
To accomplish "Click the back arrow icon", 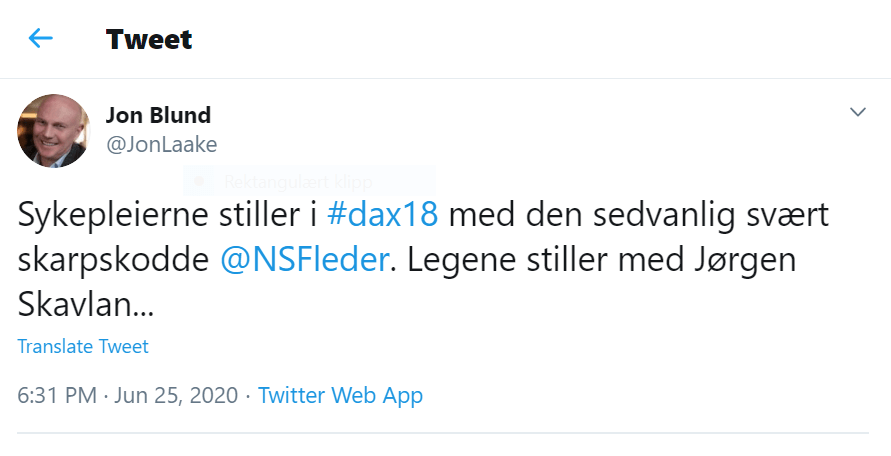I will 41,39.
